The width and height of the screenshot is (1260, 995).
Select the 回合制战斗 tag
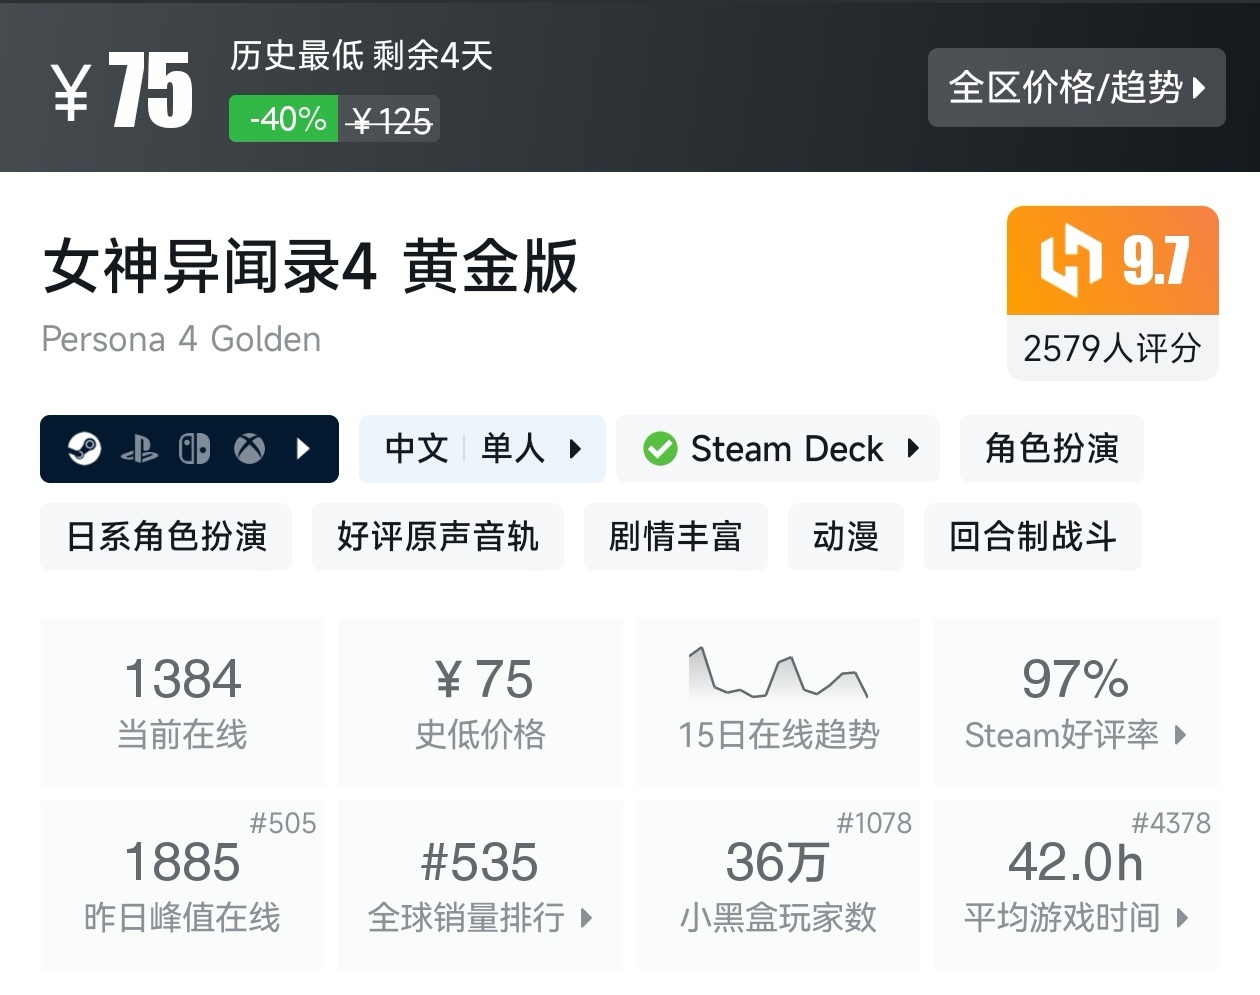[1033, 537]
